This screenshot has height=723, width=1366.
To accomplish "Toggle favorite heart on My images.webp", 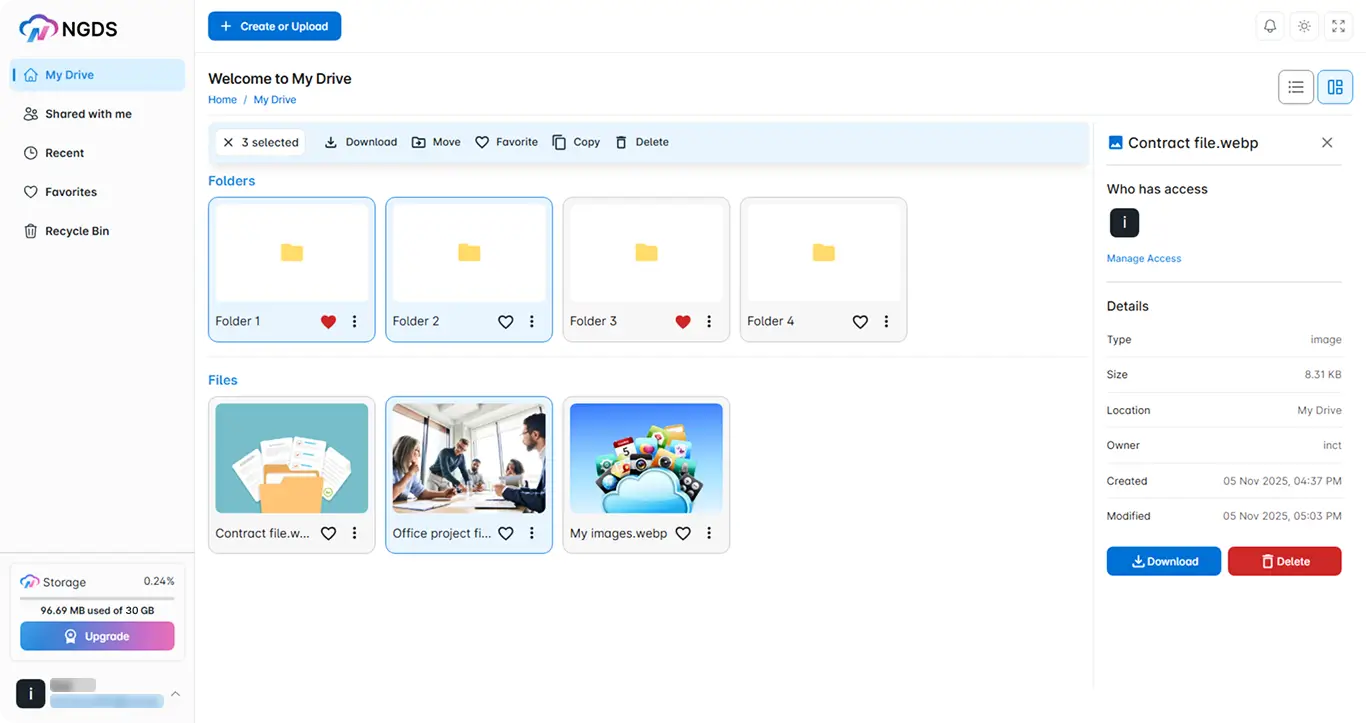I will [683, 534].
